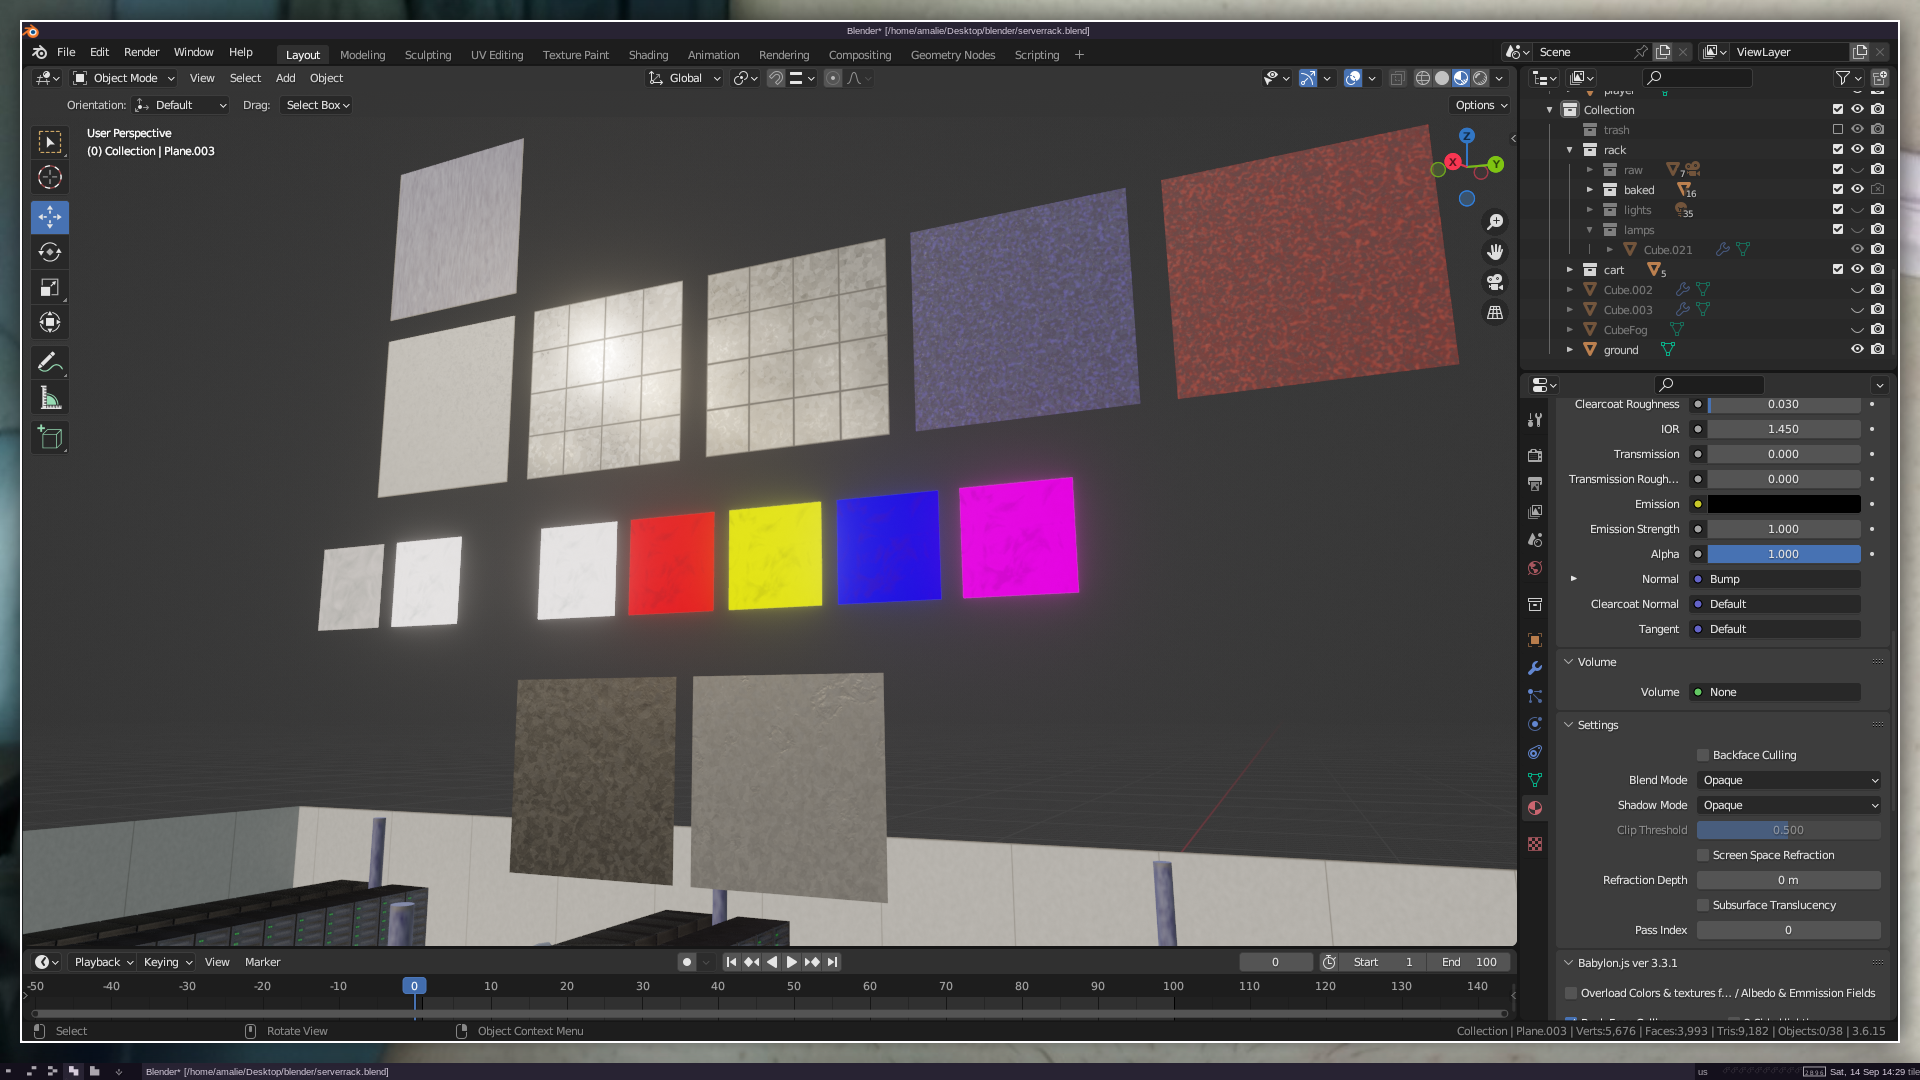The image size is (1920, 1080).
Task: Select the Add Cube tool
Action: pos(50,438)
